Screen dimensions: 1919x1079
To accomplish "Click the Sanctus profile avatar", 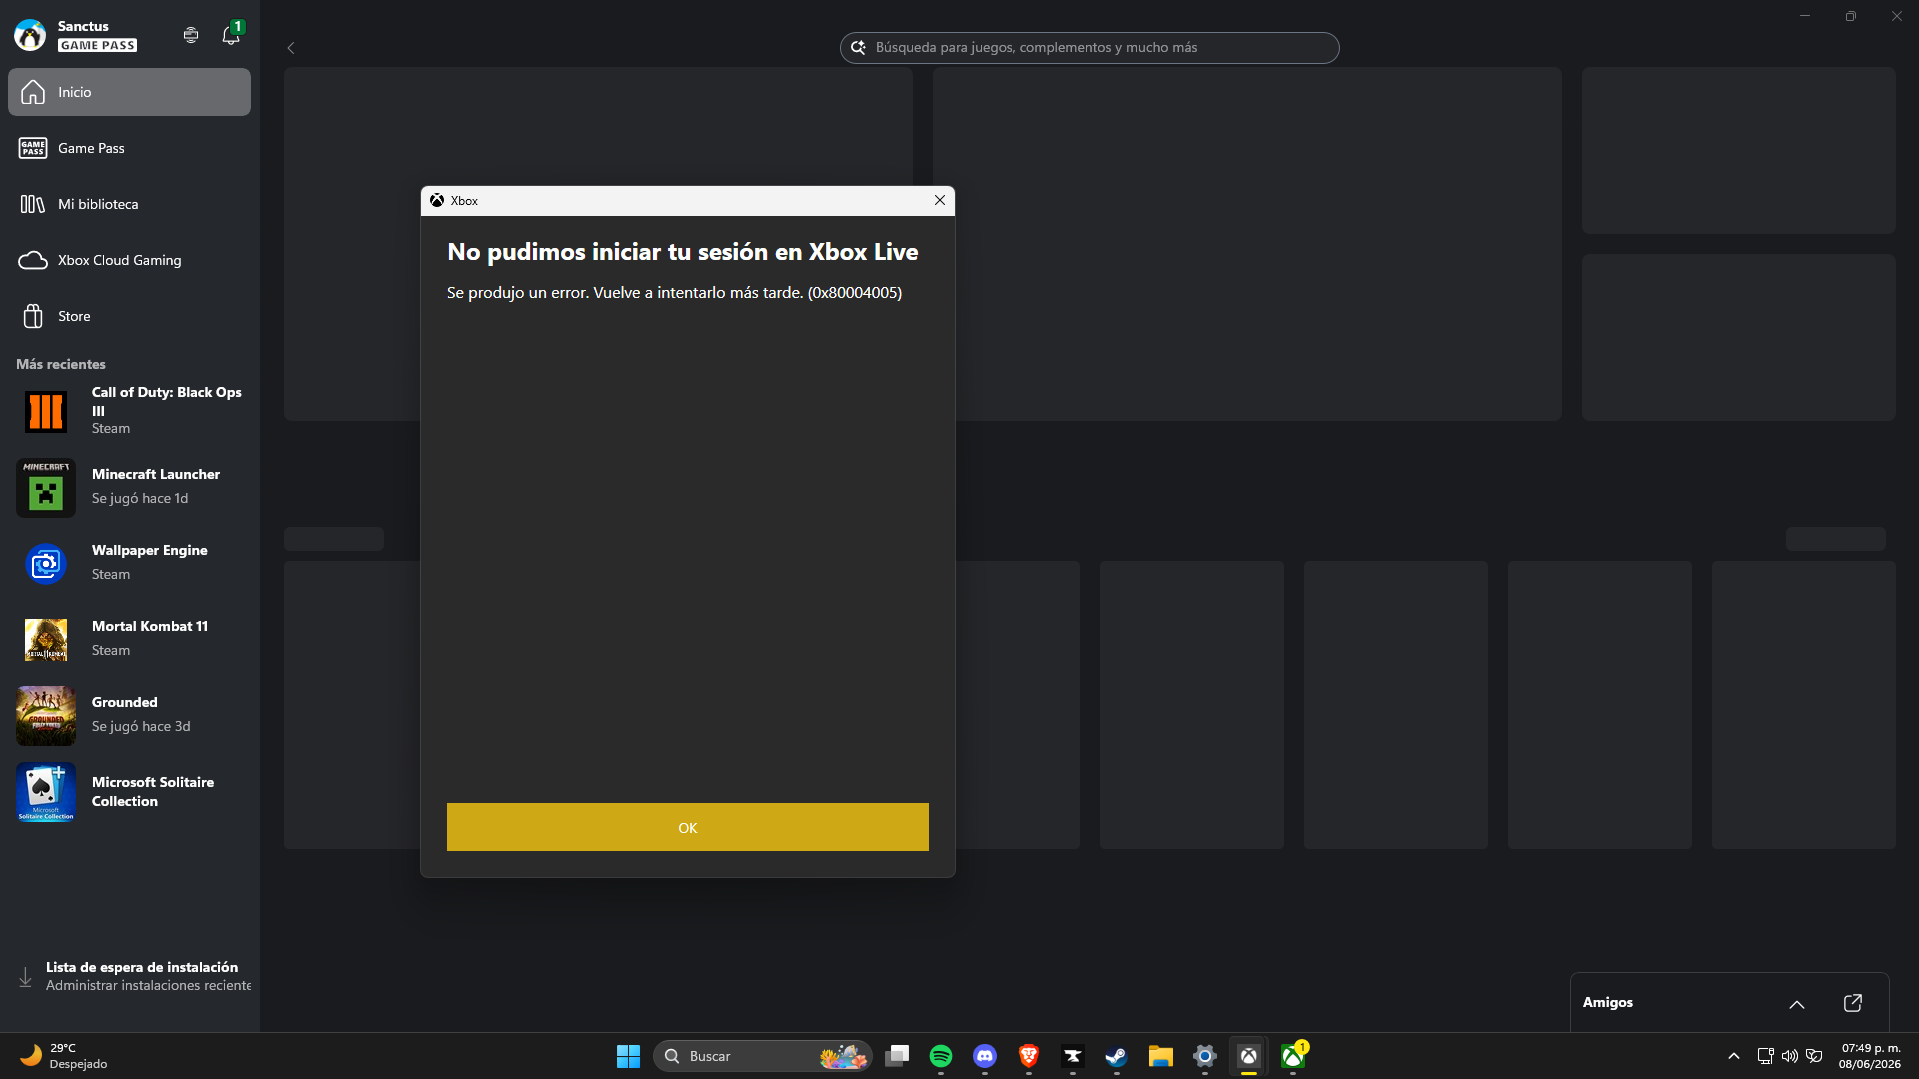I will click(30, 35).
